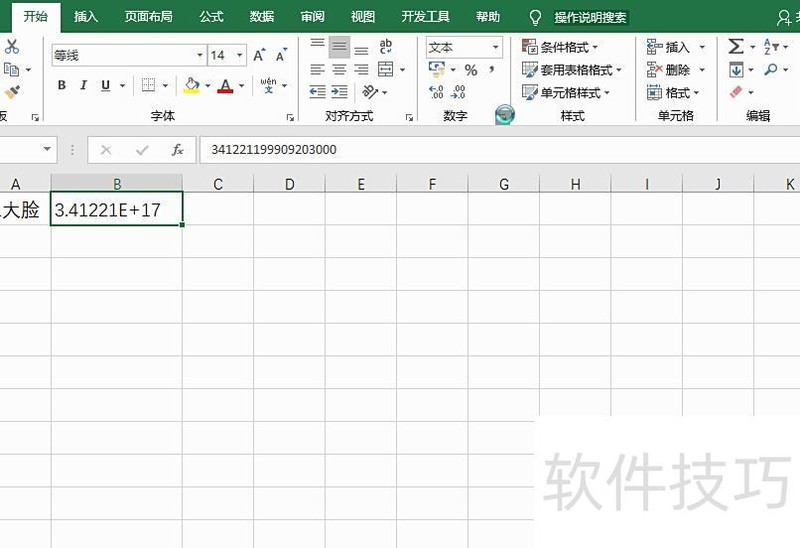800x548 pixels.
Task: Click the insert function fx icon
Action: (x=177, y=150)
